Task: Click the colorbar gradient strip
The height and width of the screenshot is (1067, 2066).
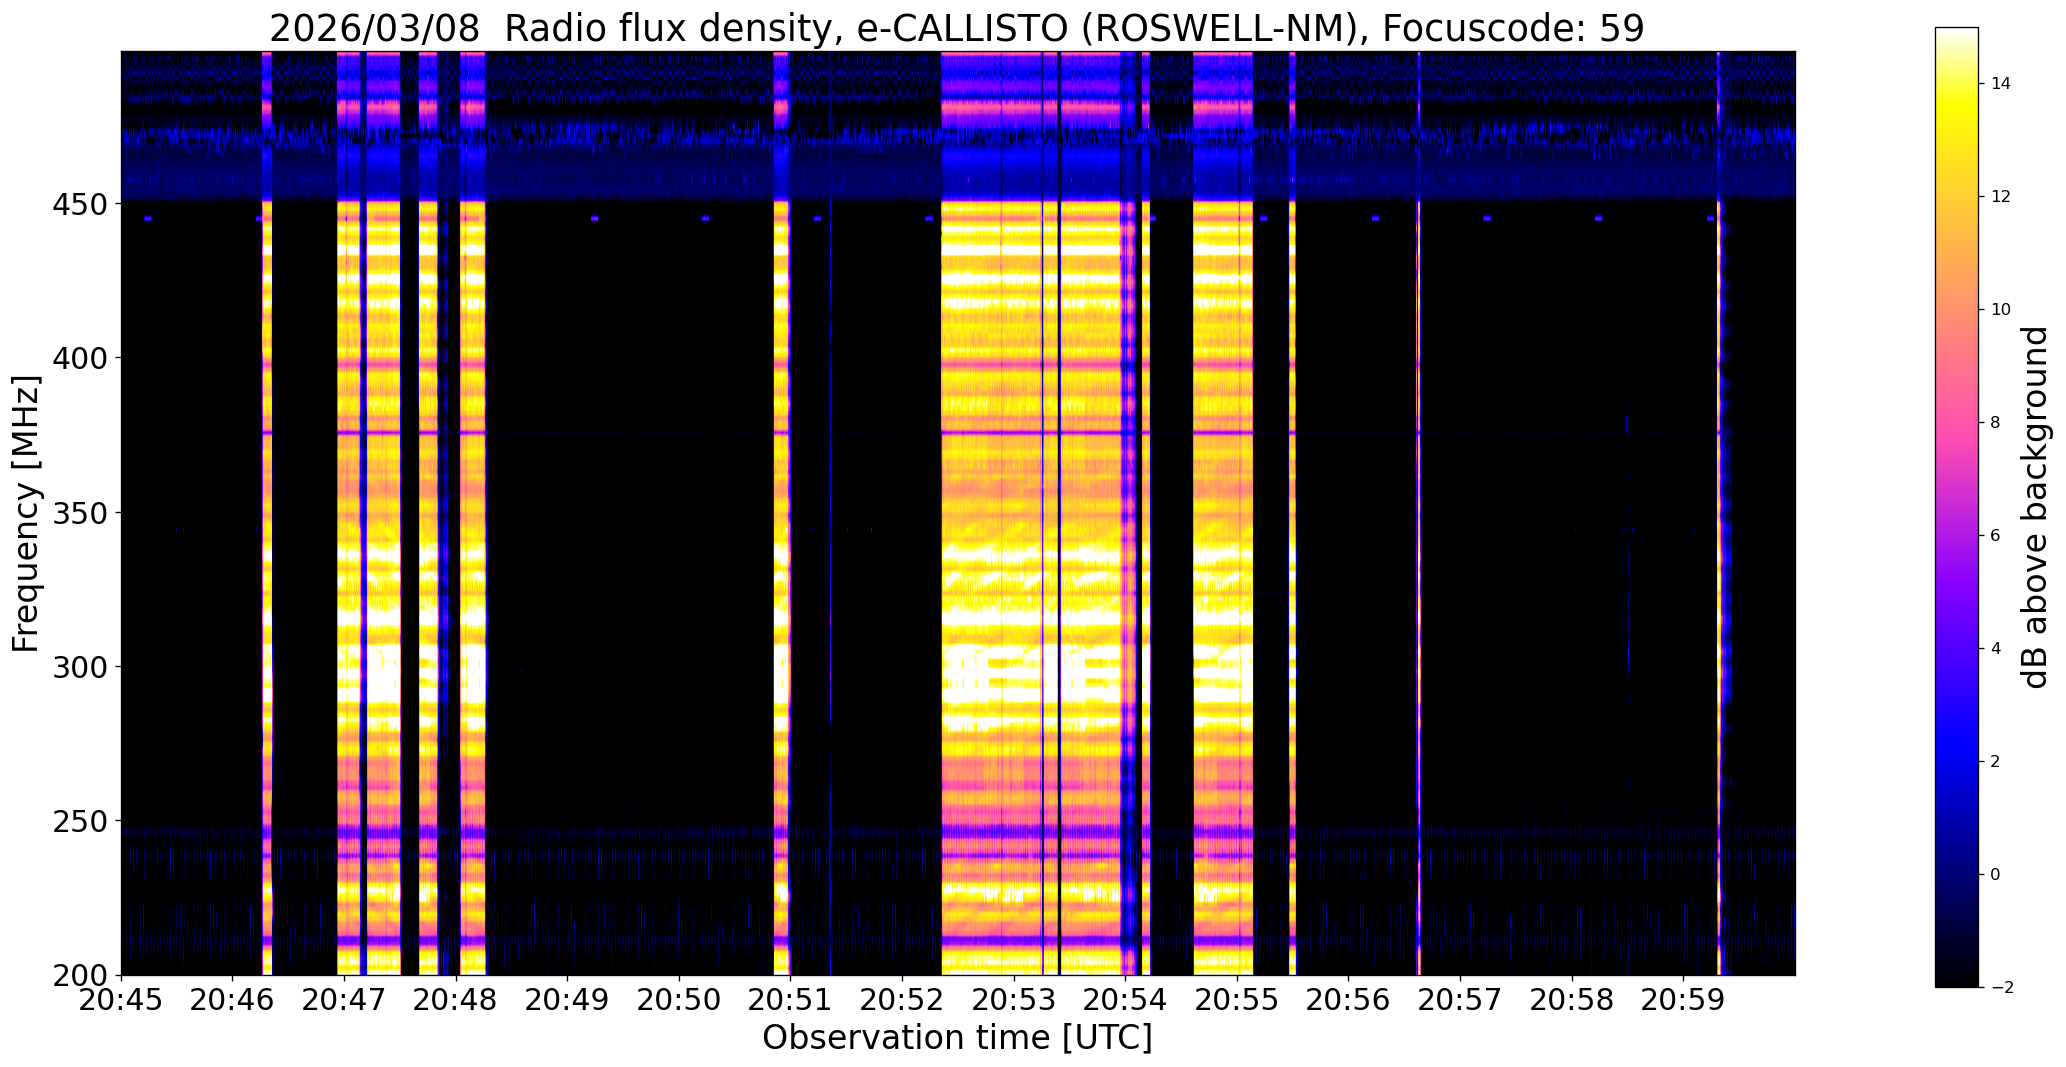Action: pos(1957,507)
